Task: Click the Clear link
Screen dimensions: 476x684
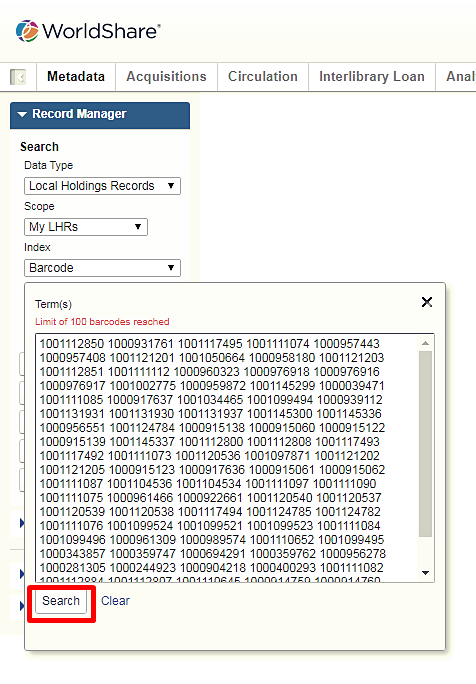Action: point(115,601)
